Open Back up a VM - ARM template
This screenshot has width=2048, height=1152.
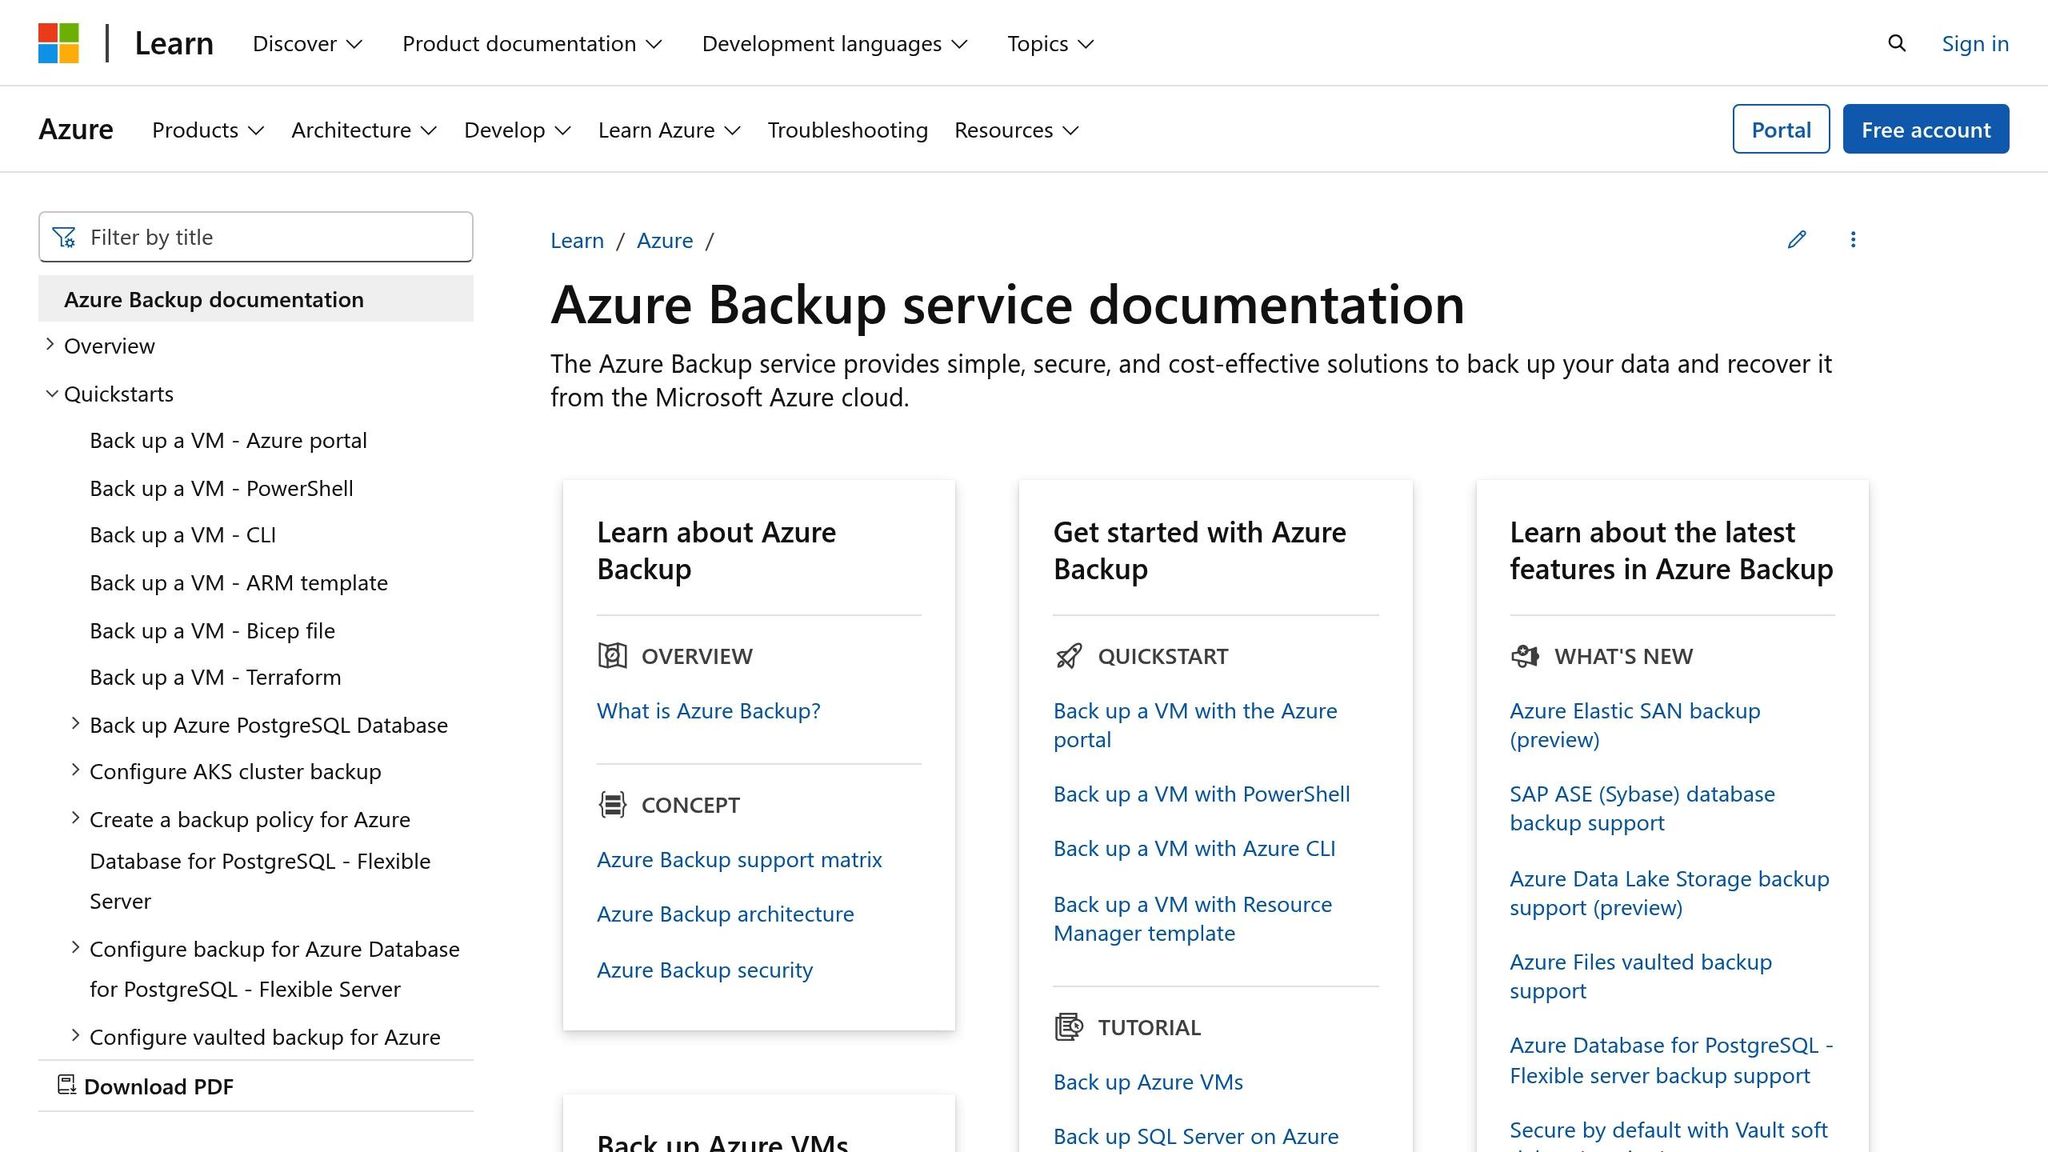click(239, 583)
